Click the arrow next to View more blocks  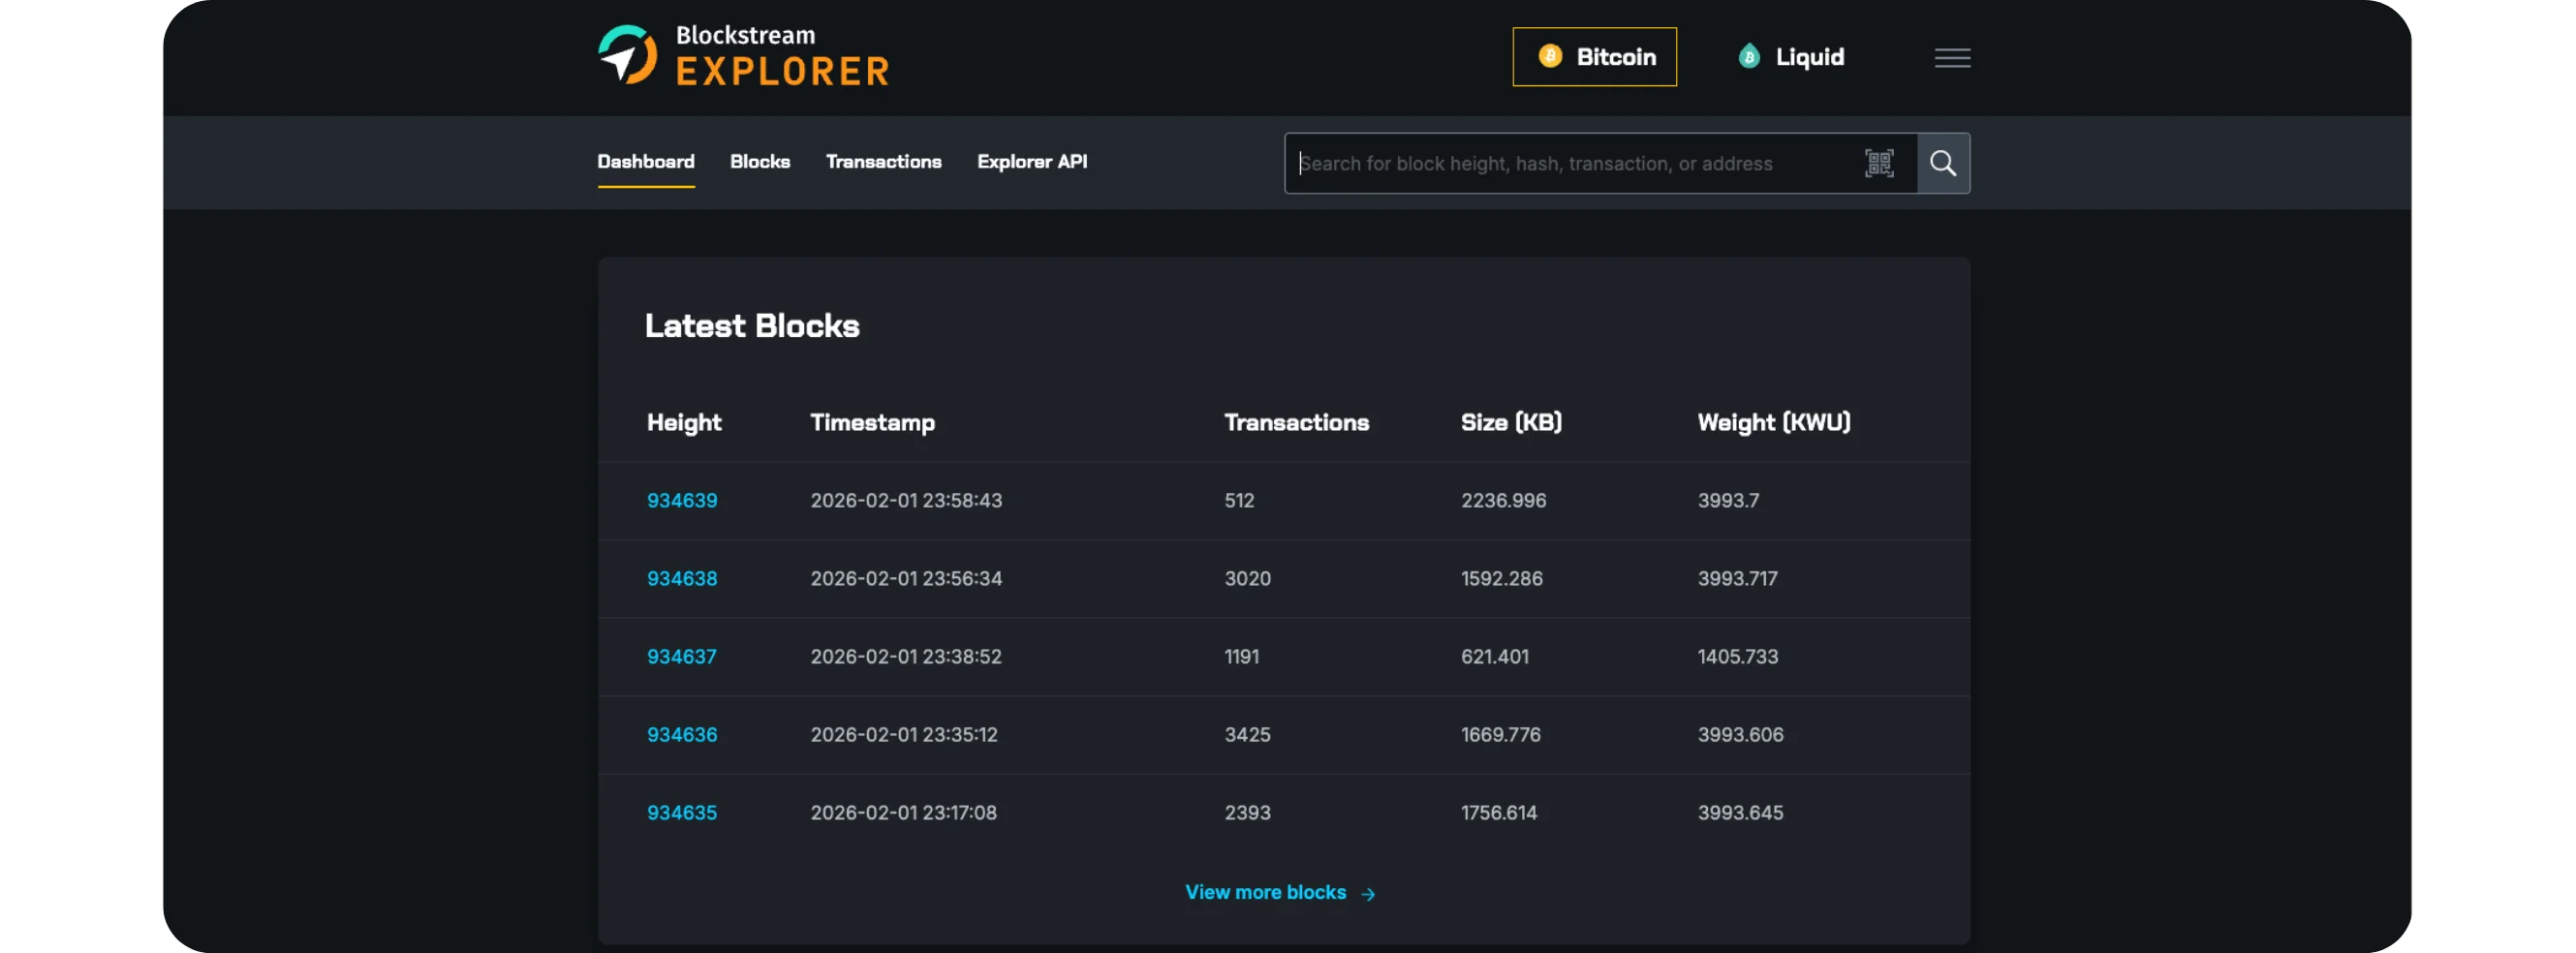pos(1368,894)
